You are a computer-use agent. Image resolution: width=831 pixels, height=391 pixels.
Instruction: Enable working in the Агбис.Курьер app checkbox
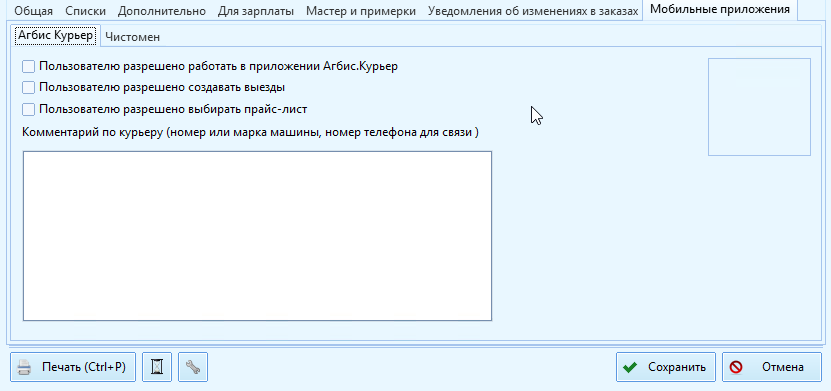pos(29,66)
